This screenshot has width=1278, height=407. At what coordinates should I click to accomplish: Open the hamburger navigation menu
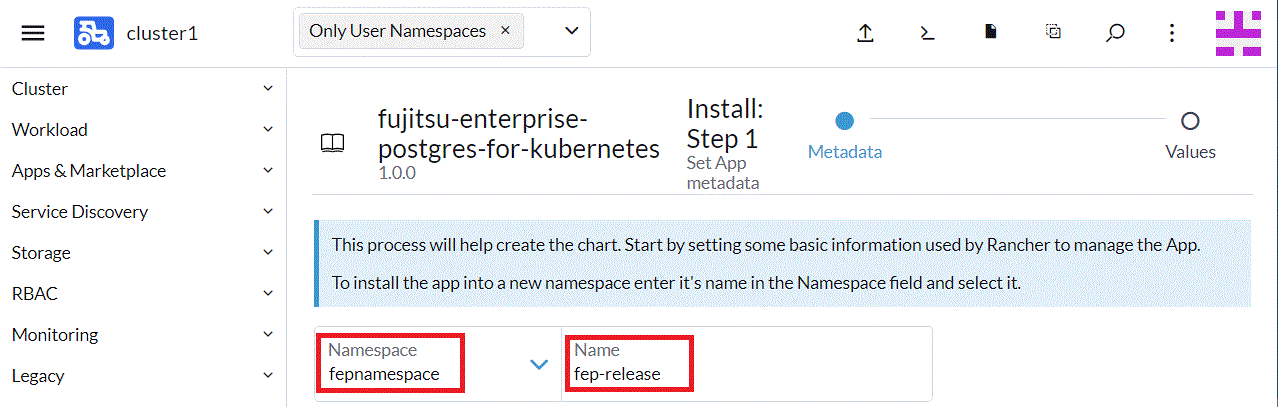click(33, 33)
